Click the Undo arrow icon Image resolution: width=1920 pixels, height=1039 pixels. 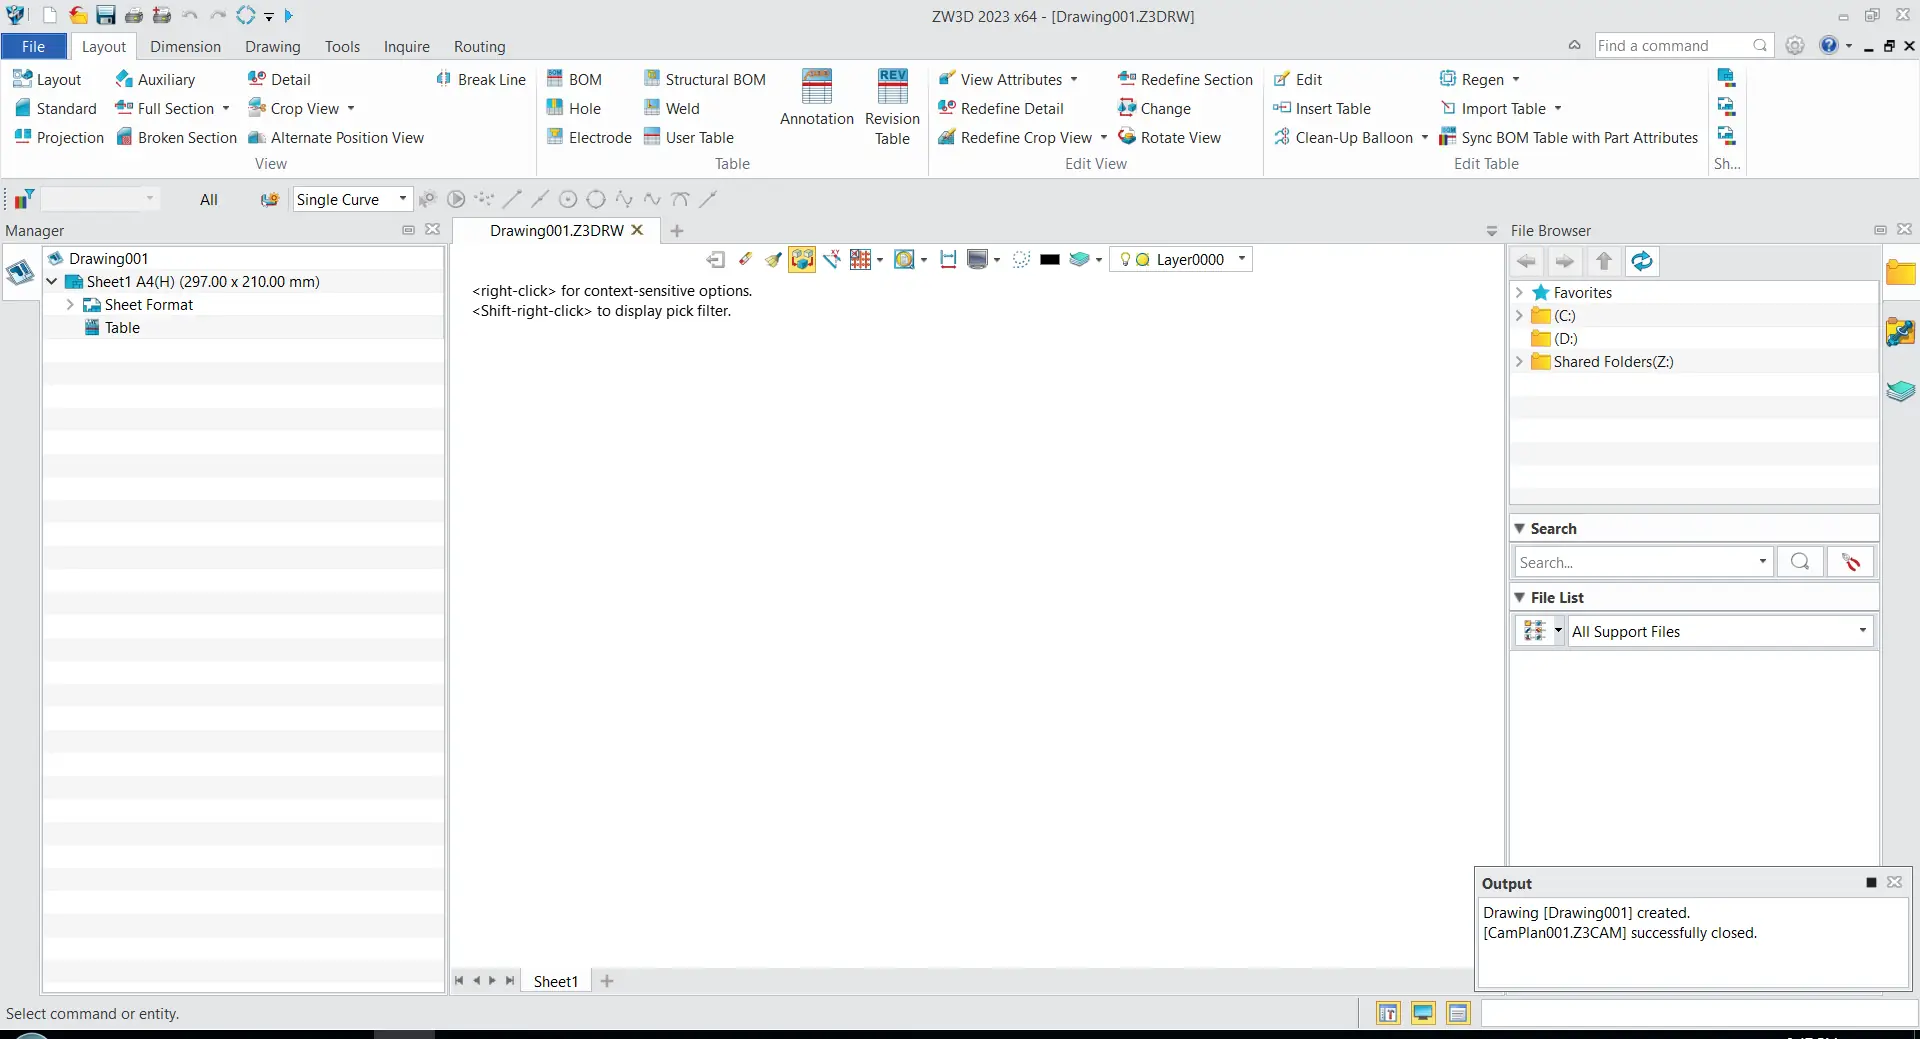click(190, 16)
